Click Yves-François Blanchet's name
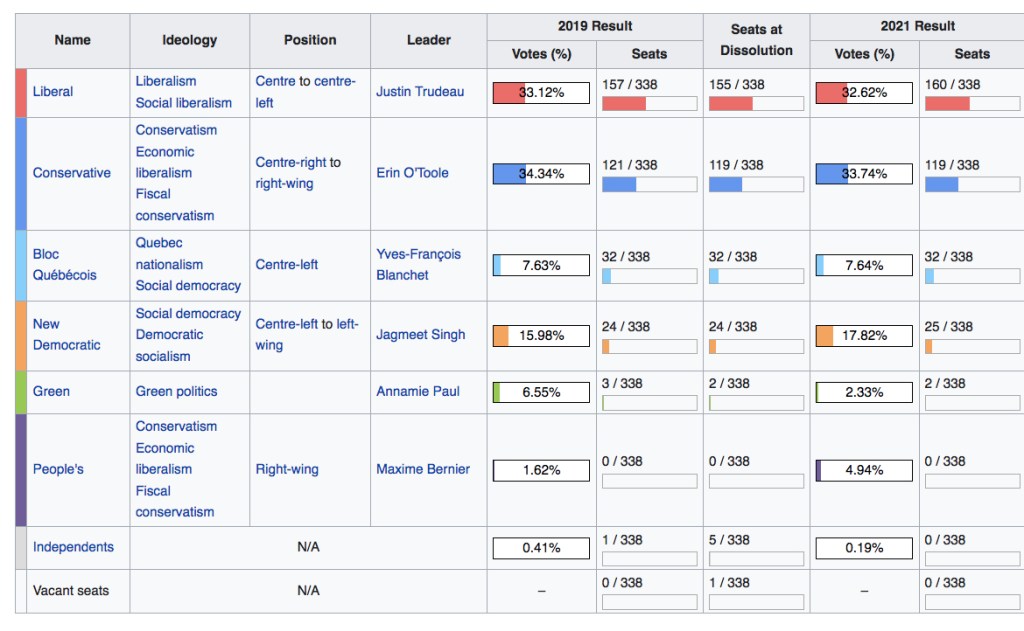The width and height of the screenshot is (1024, 631). tap(418, 265)
